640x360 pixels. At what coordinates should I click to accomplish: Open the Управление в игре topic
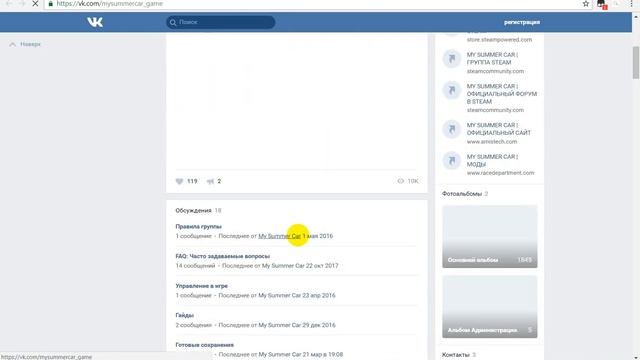202,286
